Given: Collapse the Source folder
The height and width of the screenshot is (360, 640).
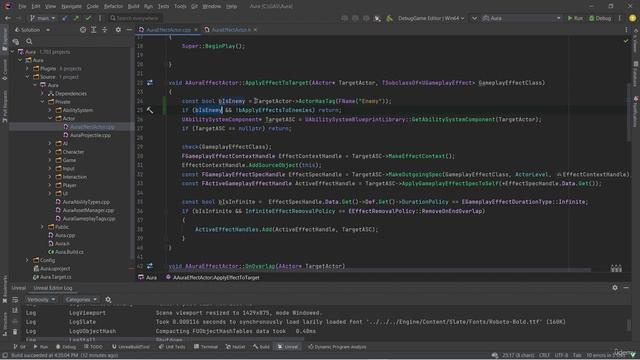Looking at the screenshot, I should (27, 77).
